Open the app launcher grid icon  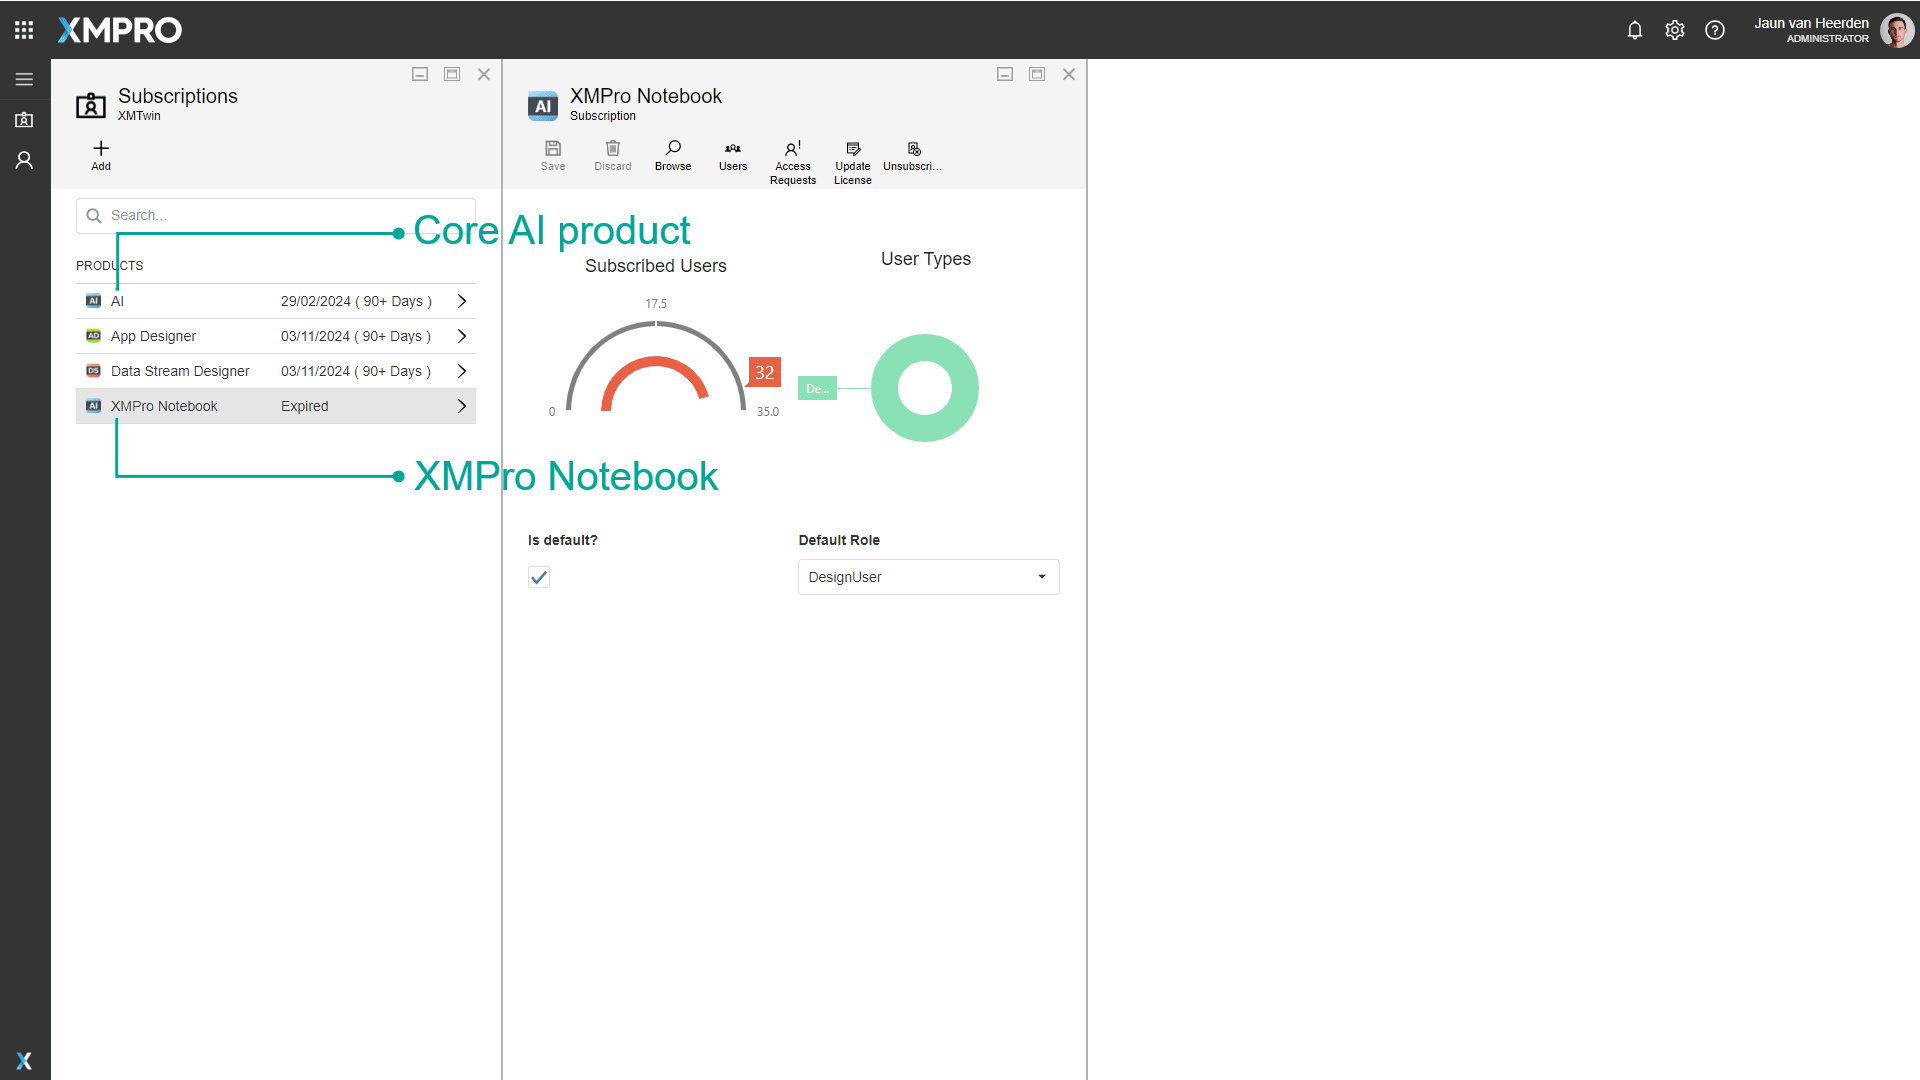coord(24,30)
